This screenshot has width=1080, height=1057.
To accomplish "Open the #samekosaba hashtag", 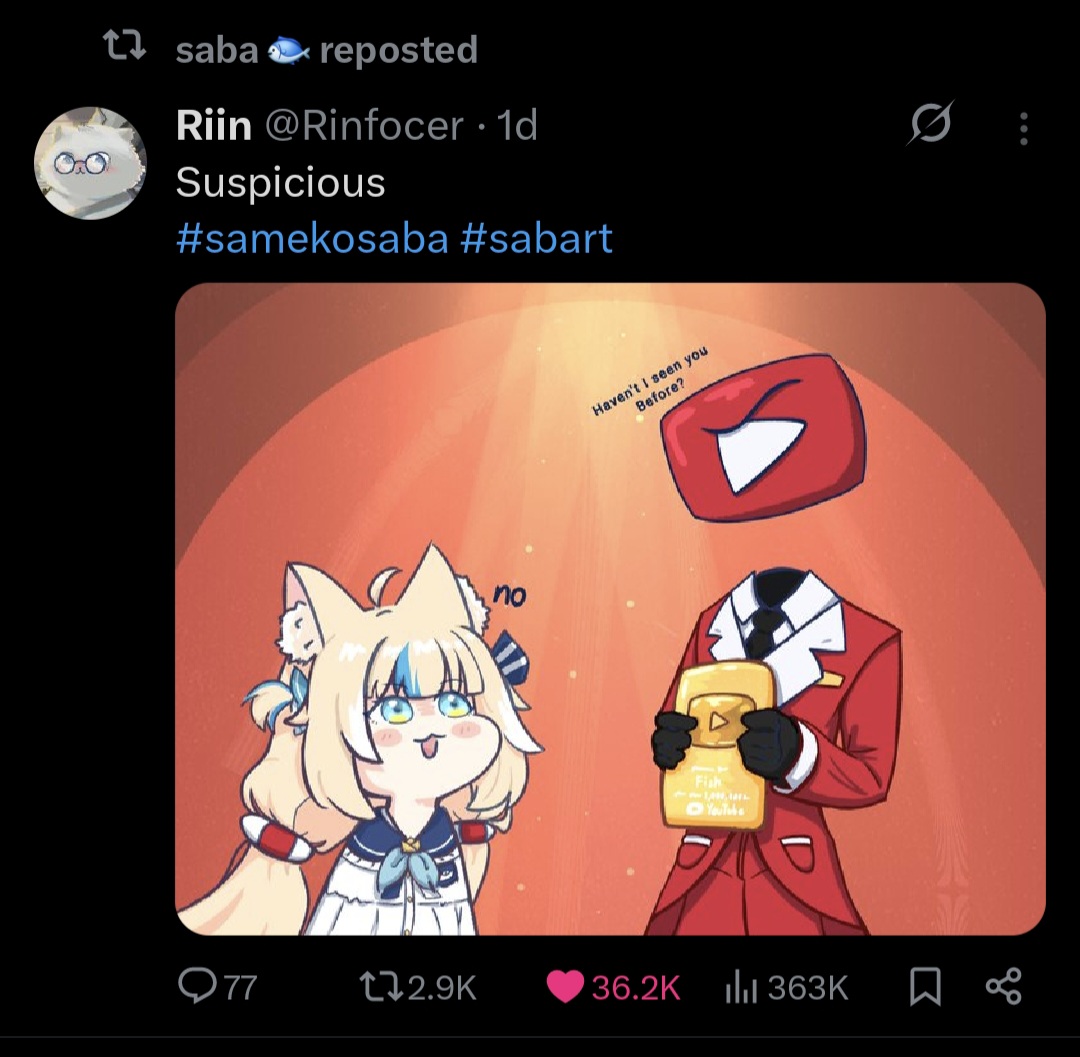I will pos(312,238).
